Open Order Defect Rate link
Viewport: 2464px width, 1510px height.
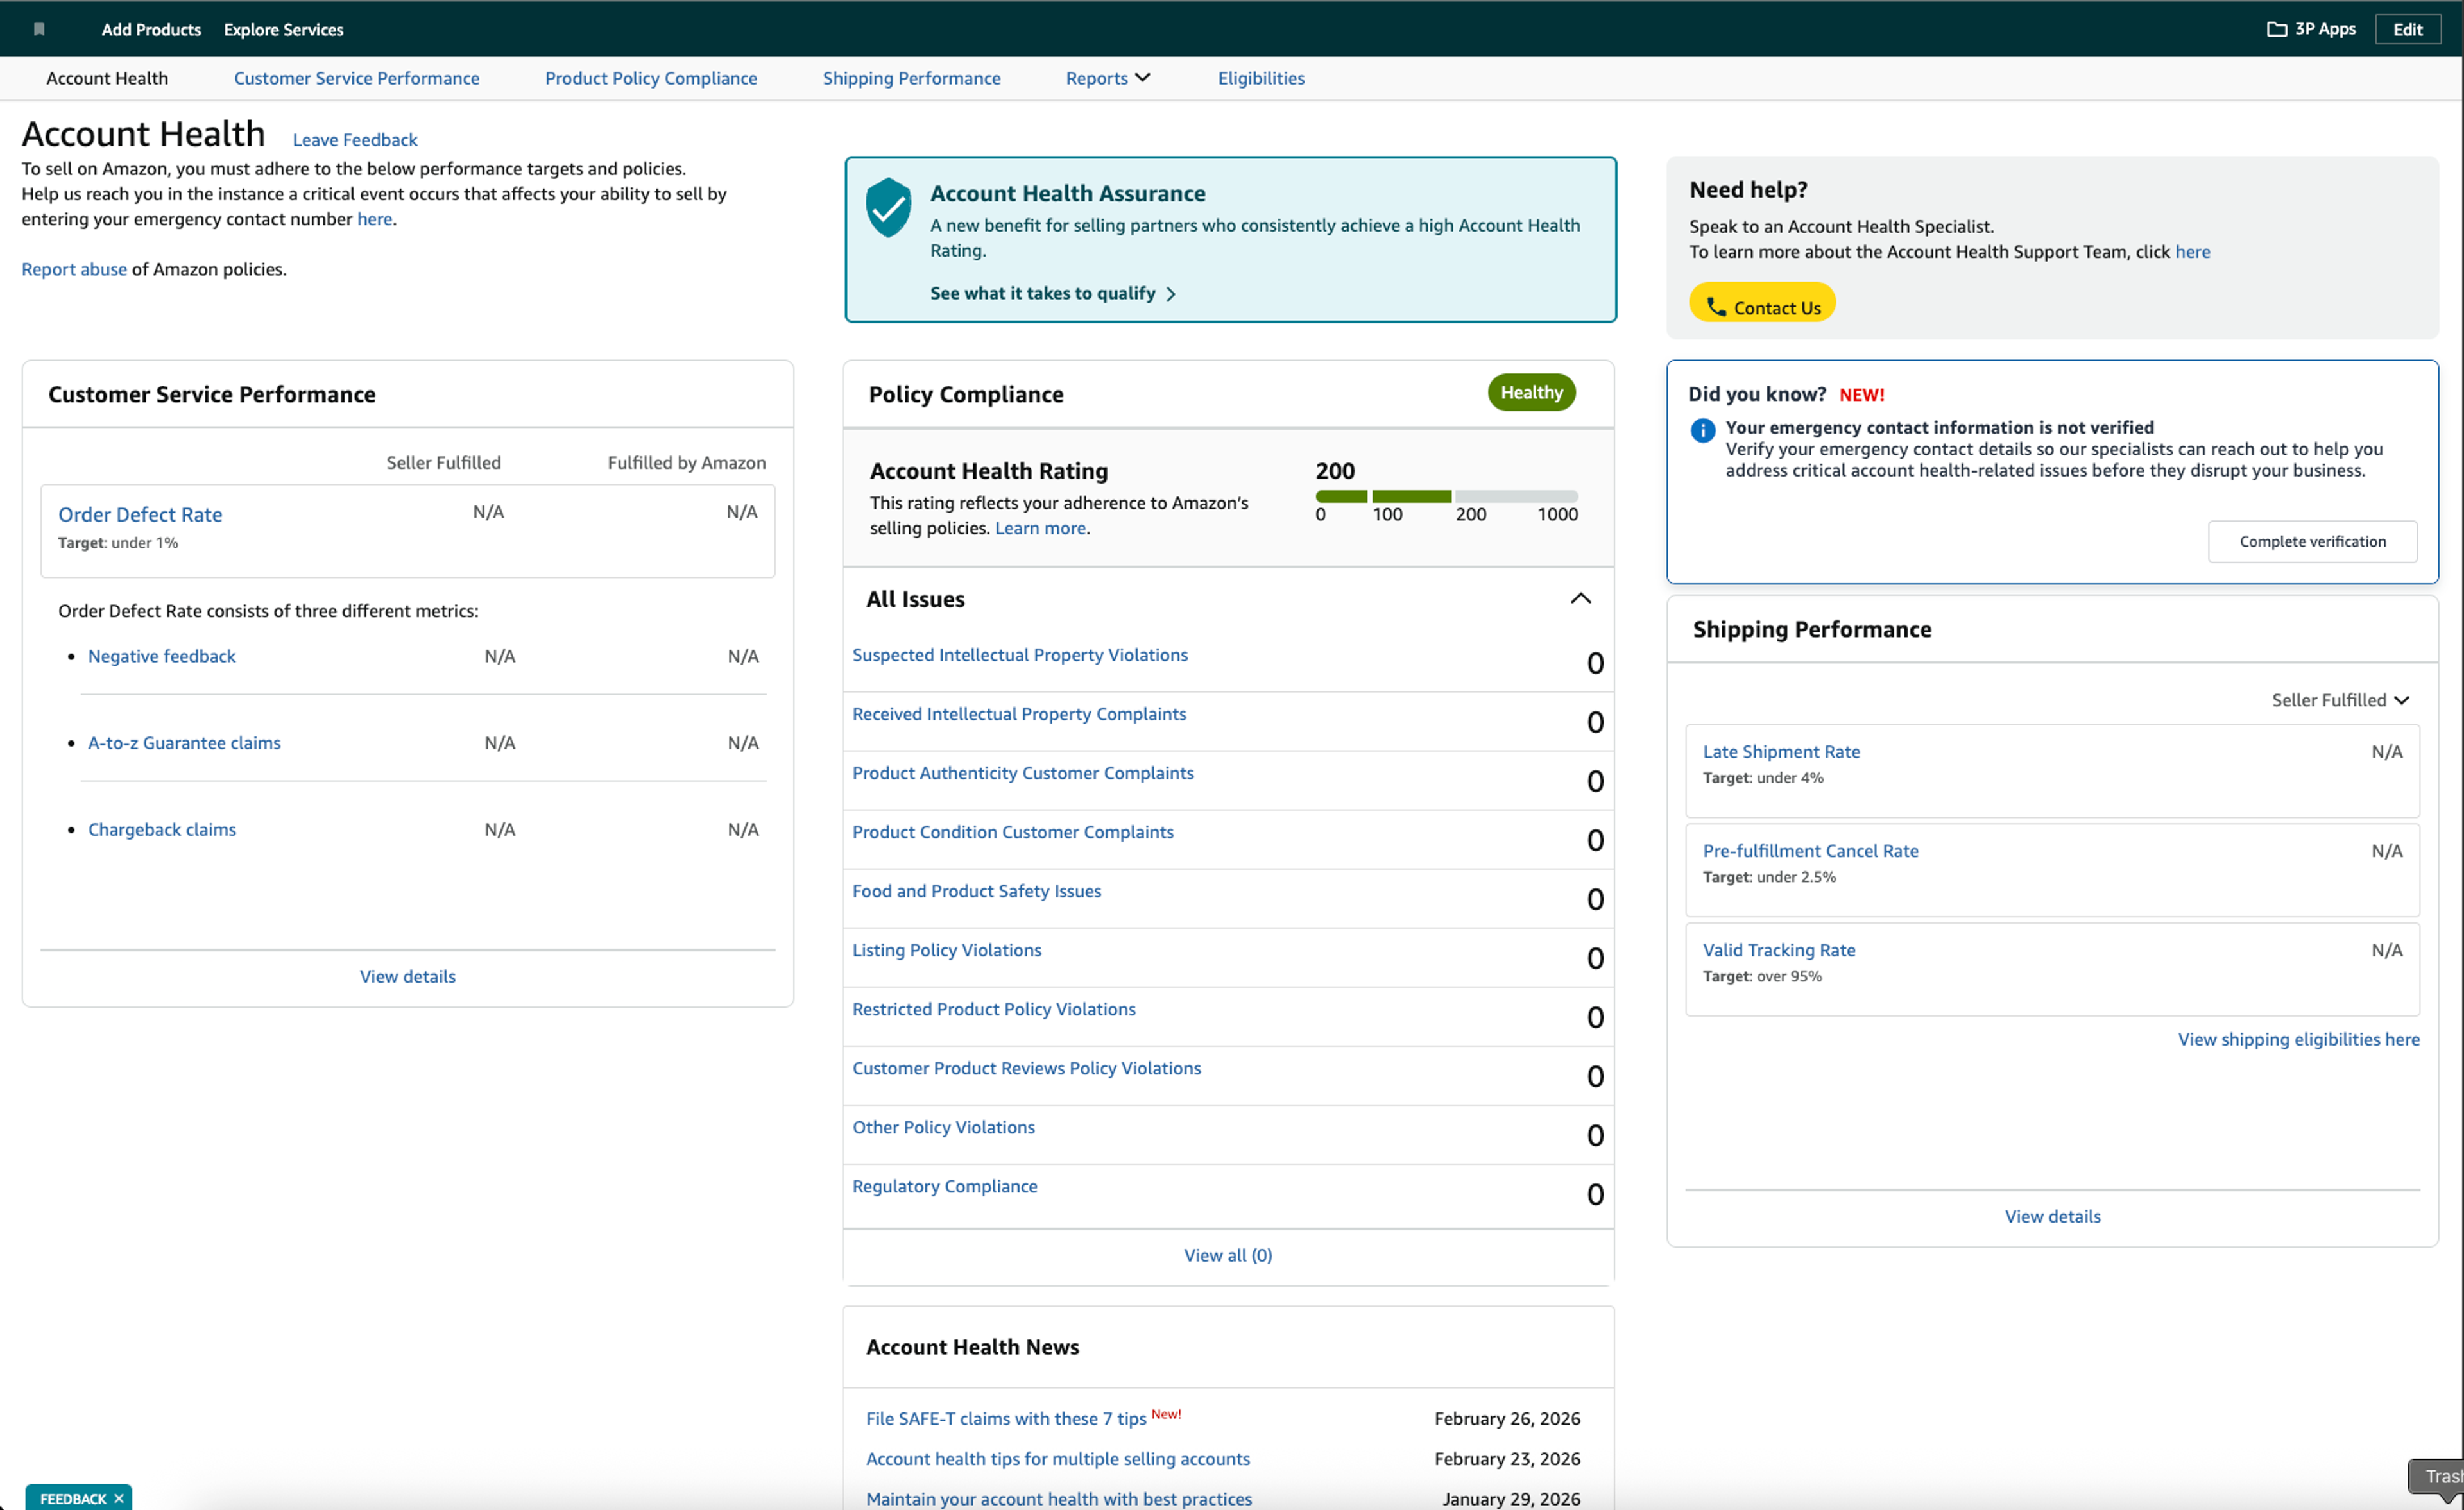(x=140, y=514)
